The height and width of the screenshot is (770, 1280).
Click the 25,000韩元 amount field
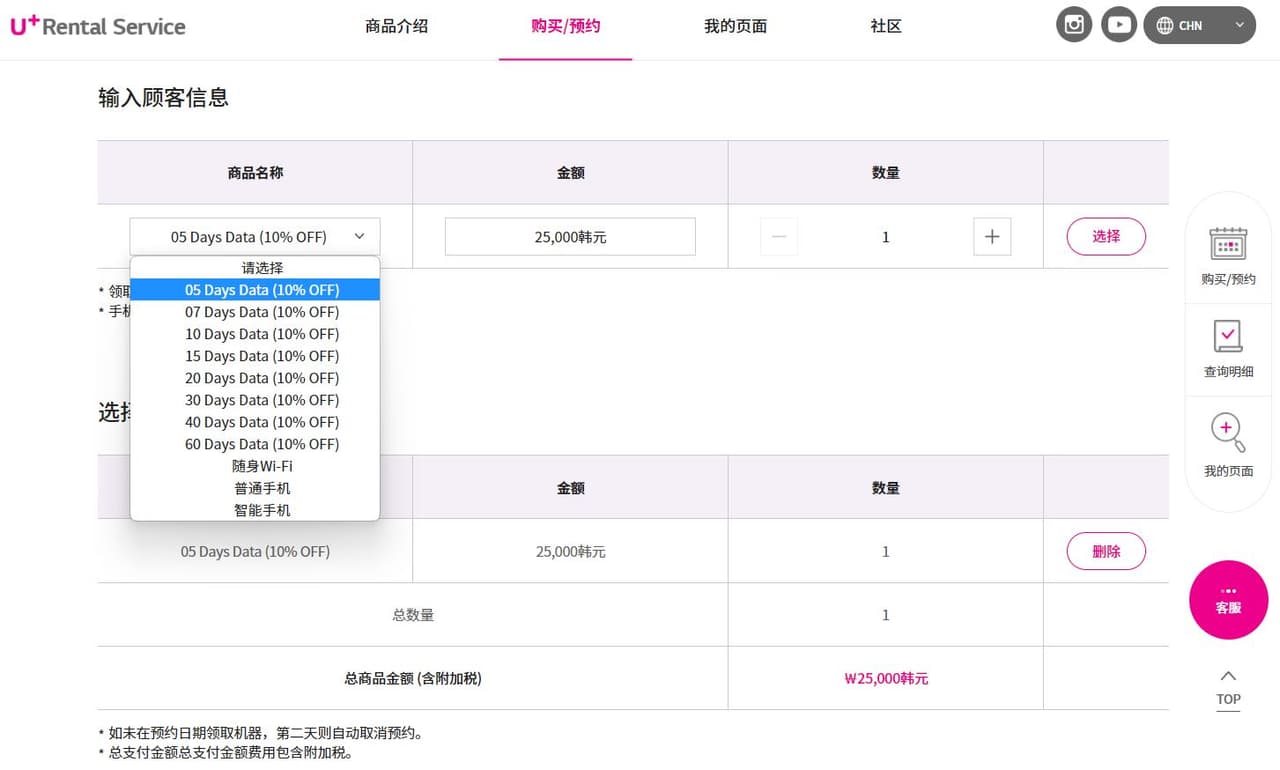(570, 237)
